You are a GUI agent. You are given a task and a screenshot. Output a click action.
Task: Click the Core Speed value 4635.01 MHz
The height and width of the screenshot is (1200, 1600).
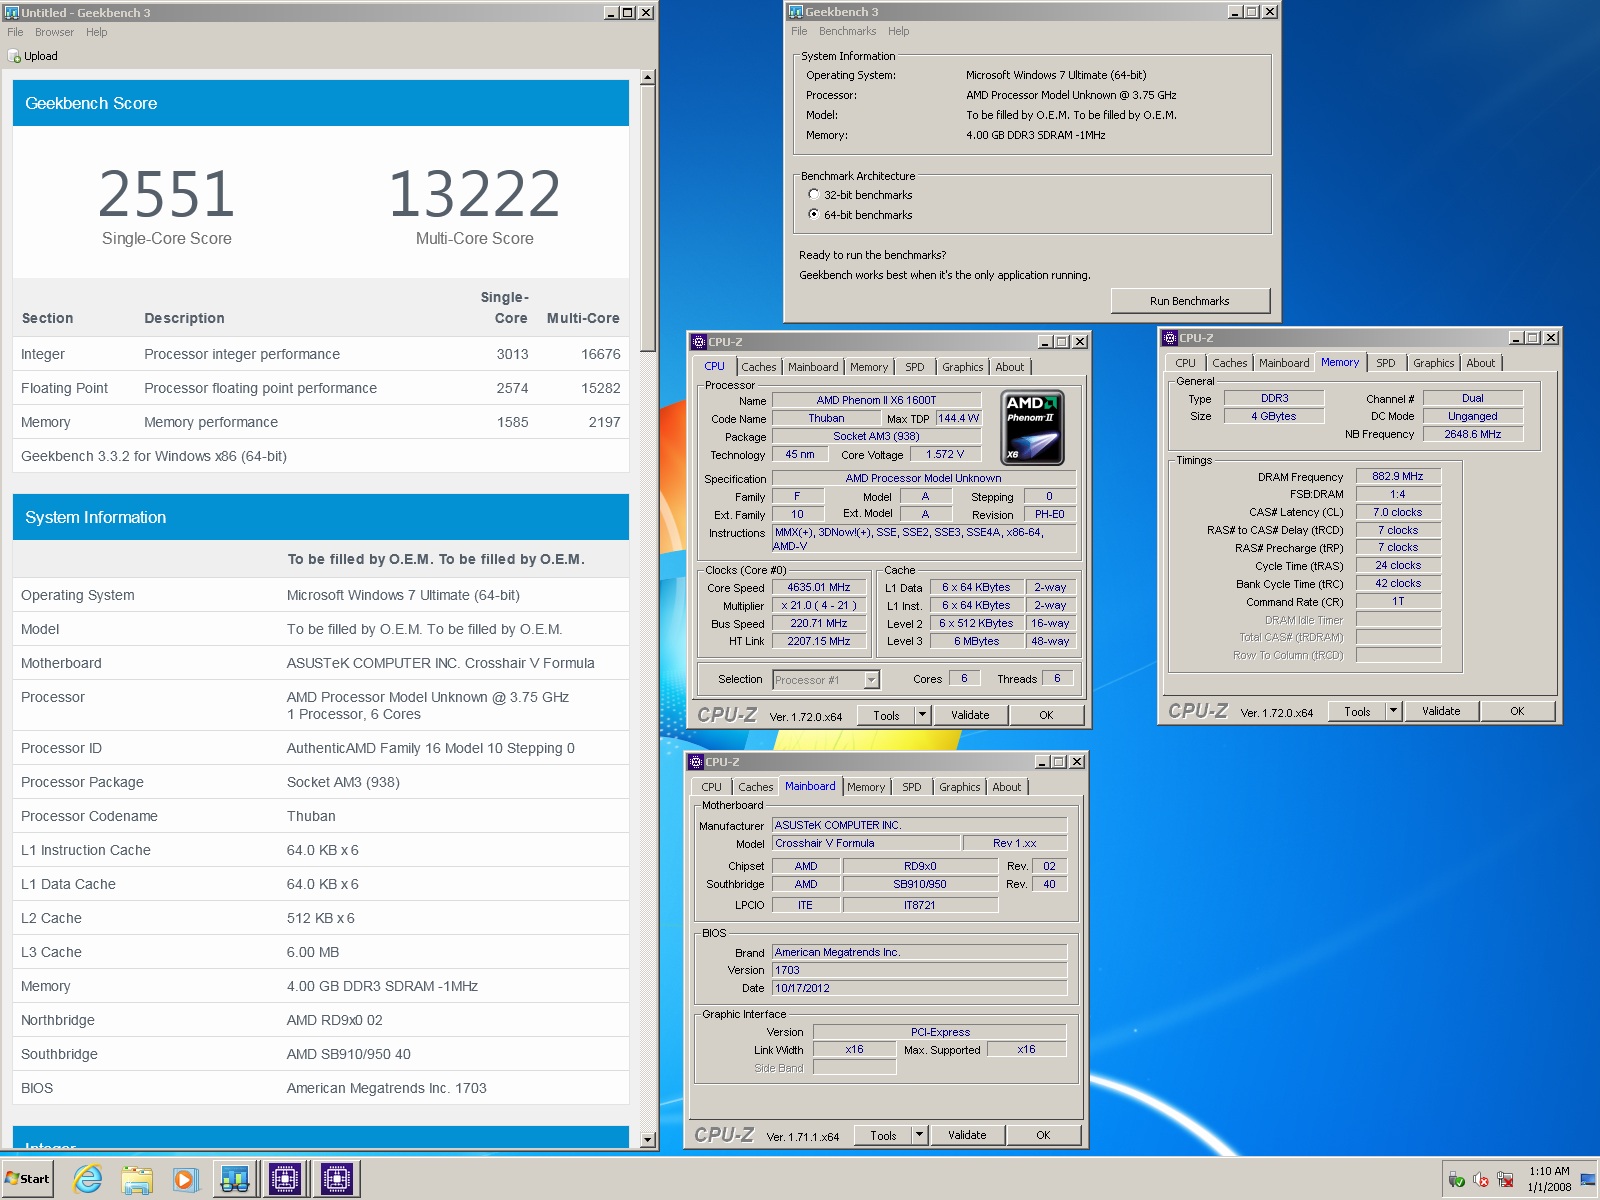click(818, 588)
